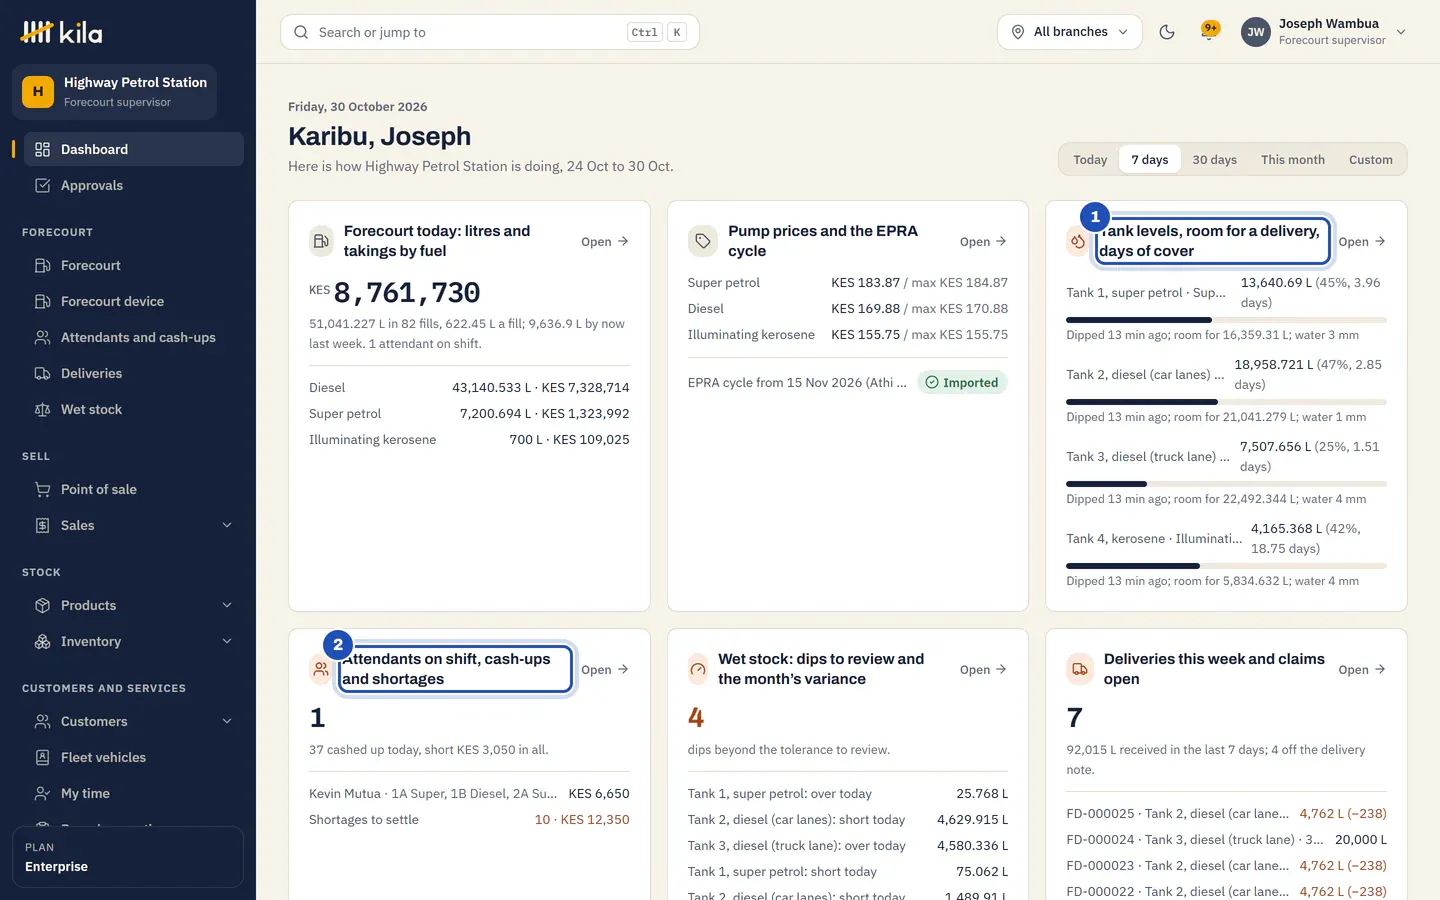The height and width of the screenshot is (900, 1440).
Task: Open the Dashboard sidebar item
Action: [x=134, y=149]
